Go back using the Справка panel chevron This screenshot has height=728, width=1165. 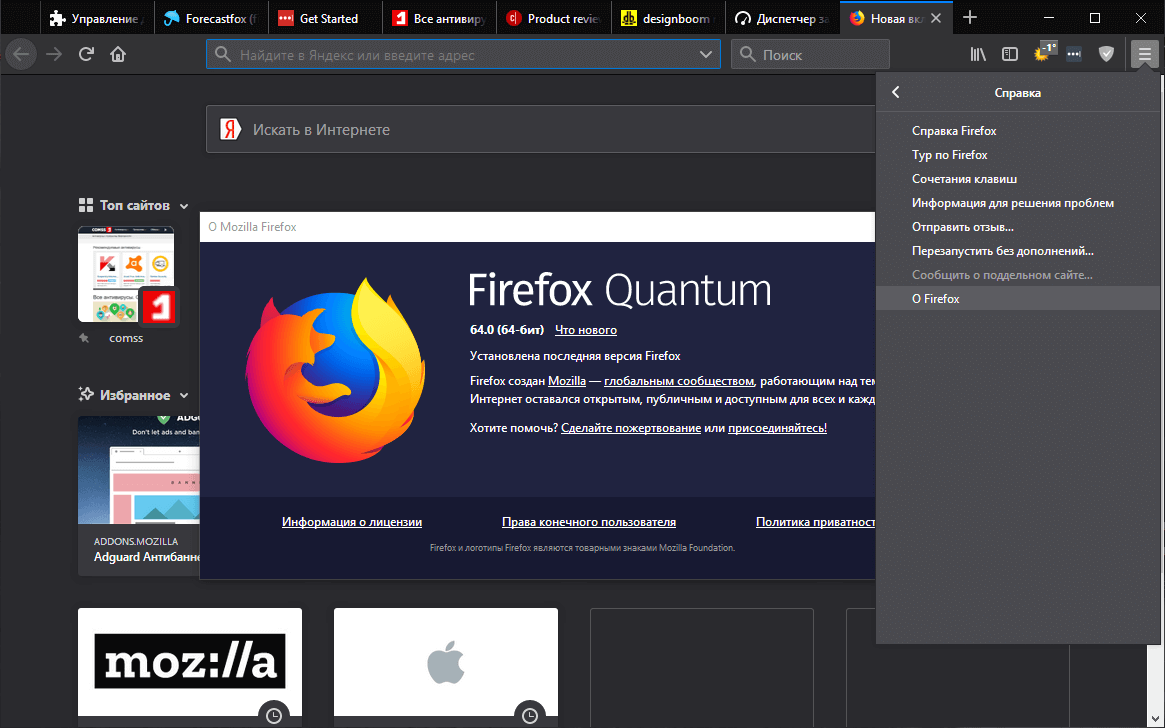coord(895,92)
